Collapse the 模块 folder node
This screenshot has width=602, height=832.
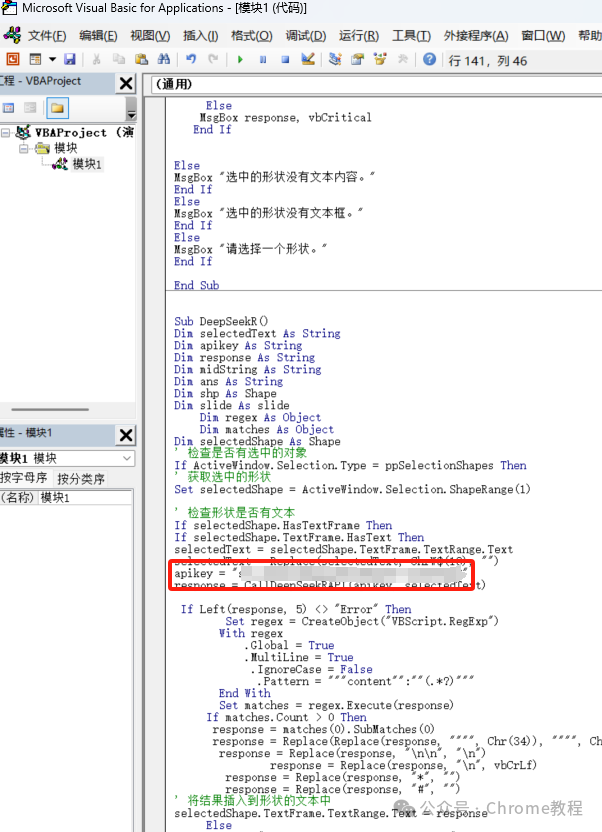click(23, 148)
